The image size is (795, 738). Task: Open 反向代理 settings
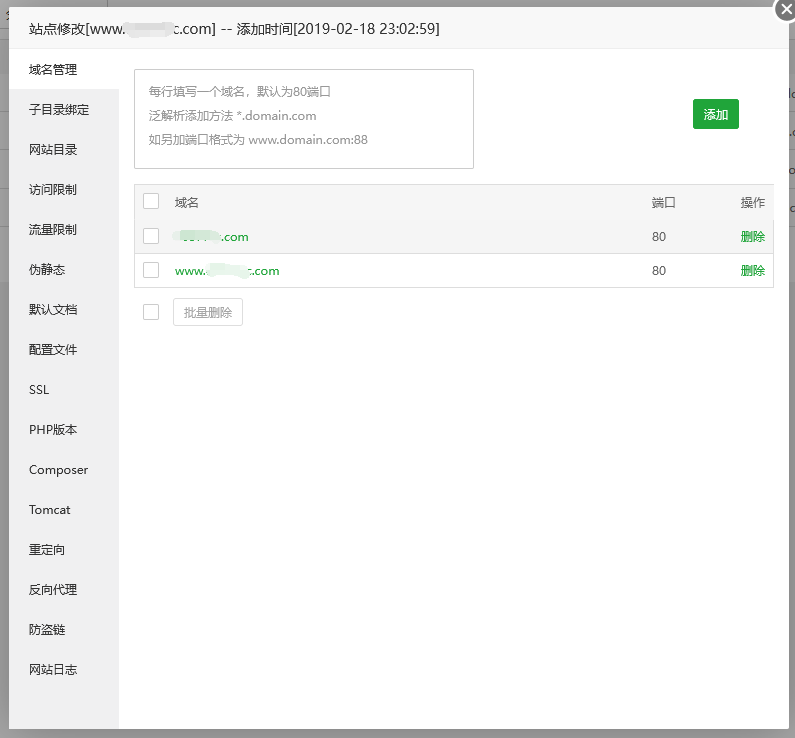click(x=53, y=590)
